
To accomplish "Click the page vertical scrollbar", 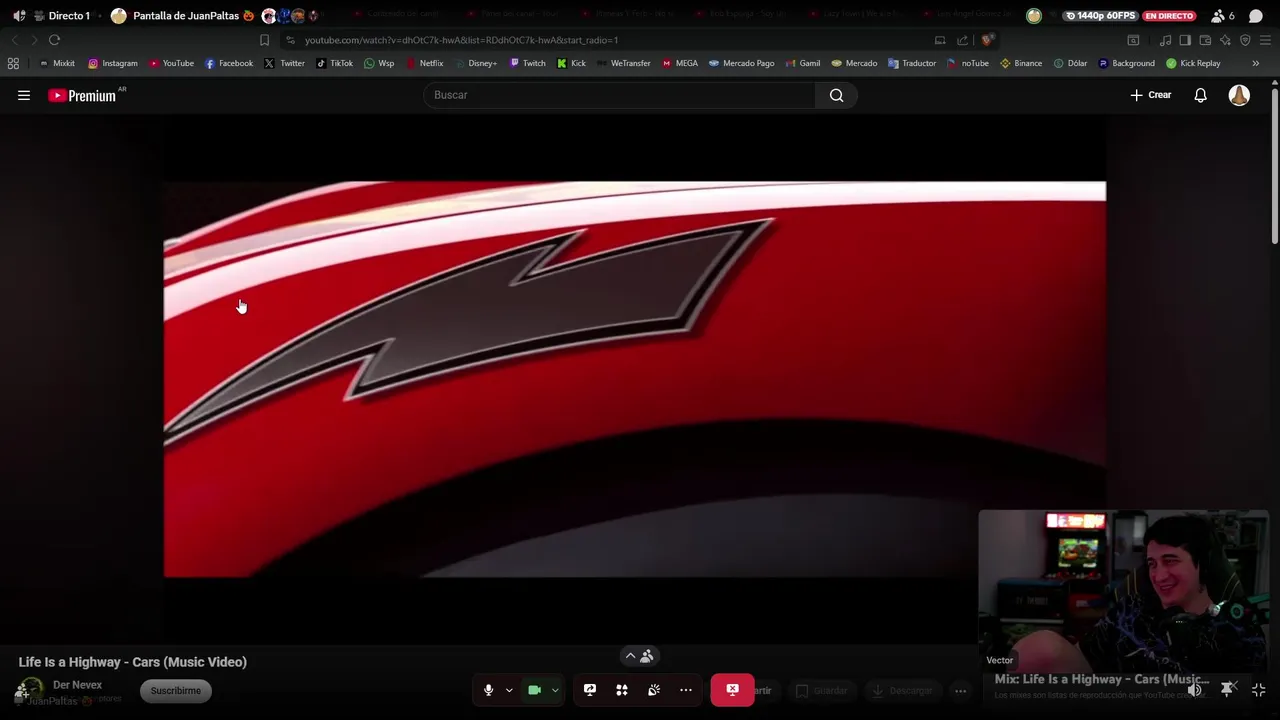I will (x=1275, y=166).
